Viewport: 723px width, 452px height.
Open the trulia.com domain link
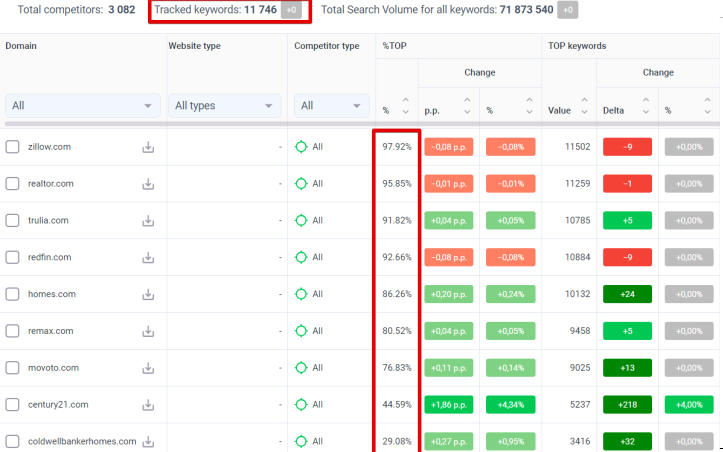[x=48, y=221]
